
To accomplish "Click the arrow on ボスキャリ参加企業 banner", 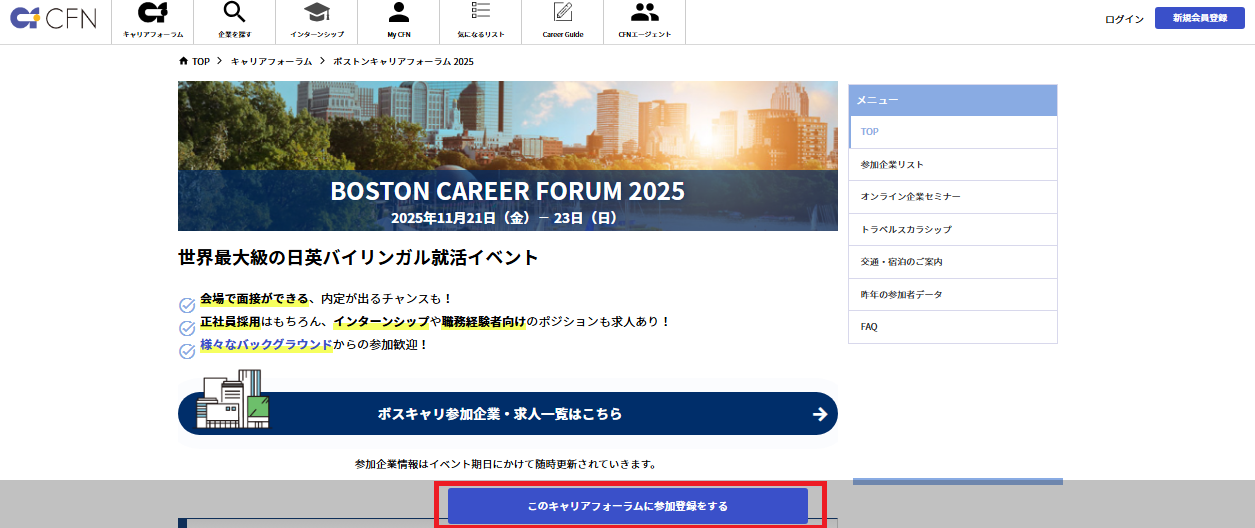I will 820,414.
